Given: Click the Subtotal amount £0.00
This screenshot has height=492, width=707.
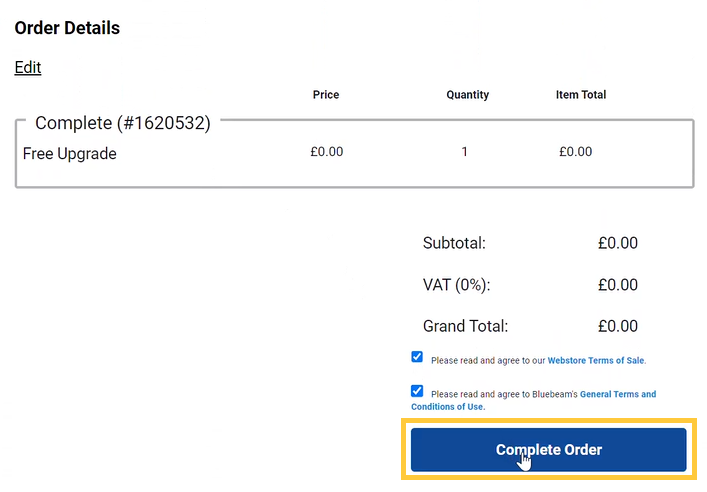Looking at the screenshot, I should pos(617,243).
